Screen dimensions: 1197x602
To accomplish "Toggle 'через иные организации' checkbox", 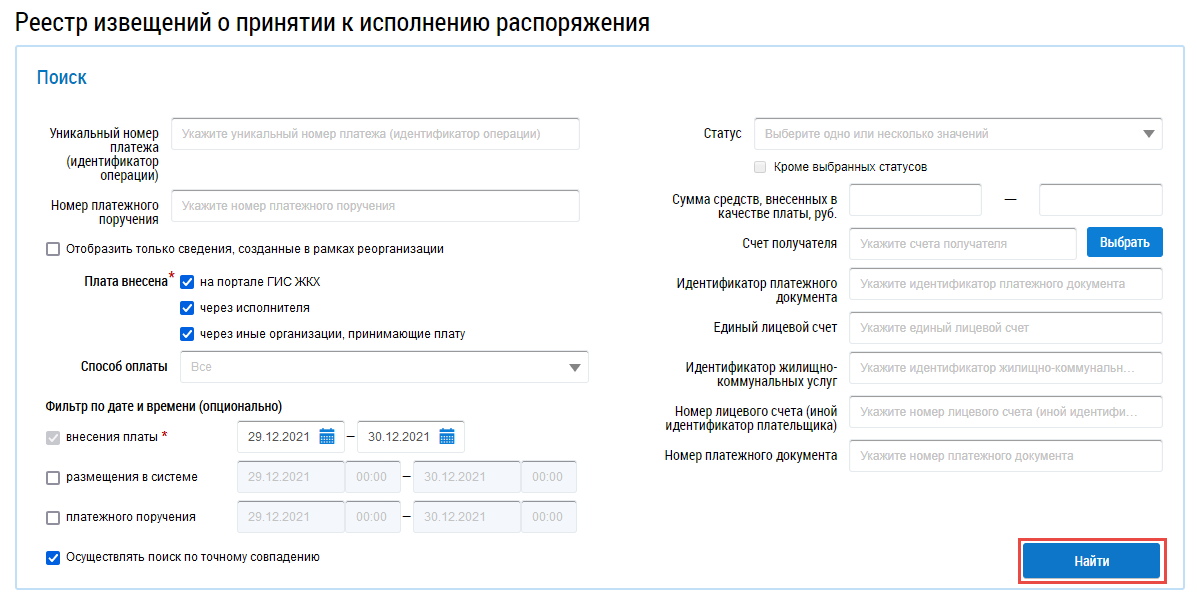I will point(187,334).
